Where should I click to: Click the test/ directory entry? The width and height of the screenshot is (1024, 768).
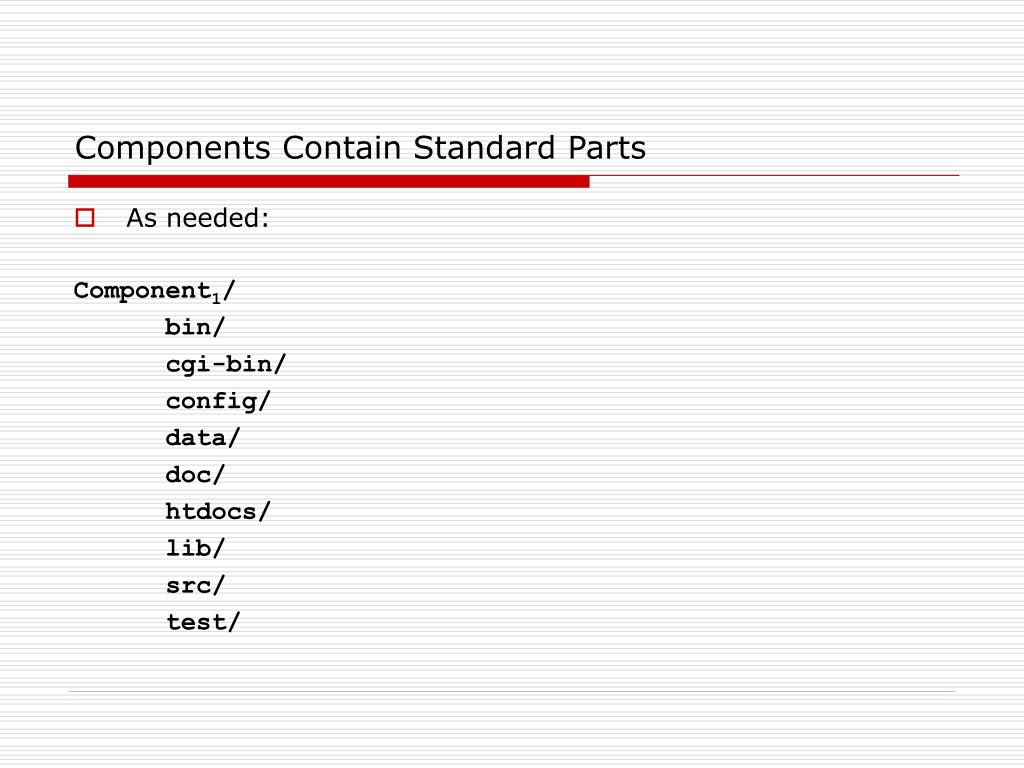(x=203, y=622)
